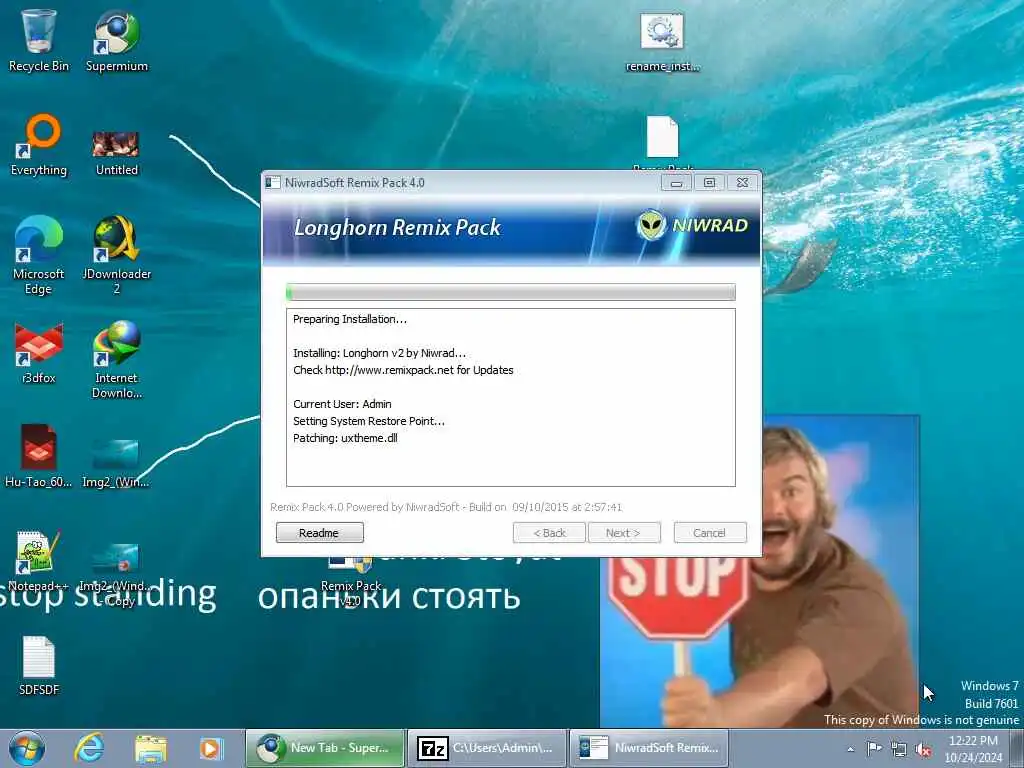
Task: Click the 'Patching: uxtheme.dll' log line
Action: click(345, 438)
